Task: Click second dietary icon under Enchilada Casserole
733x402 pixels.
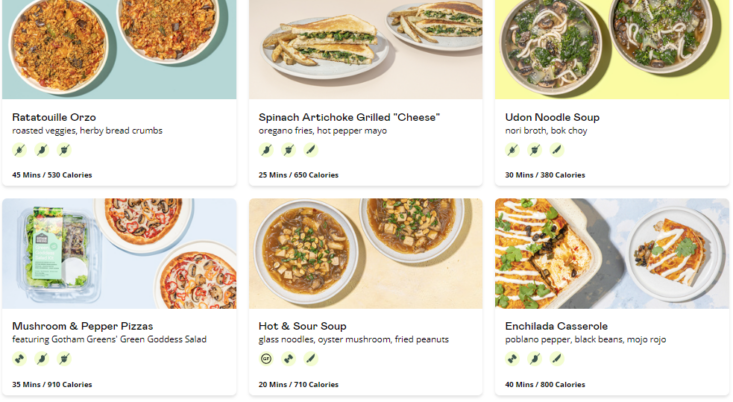Action: pyautogui.click(x=535, y=359)
